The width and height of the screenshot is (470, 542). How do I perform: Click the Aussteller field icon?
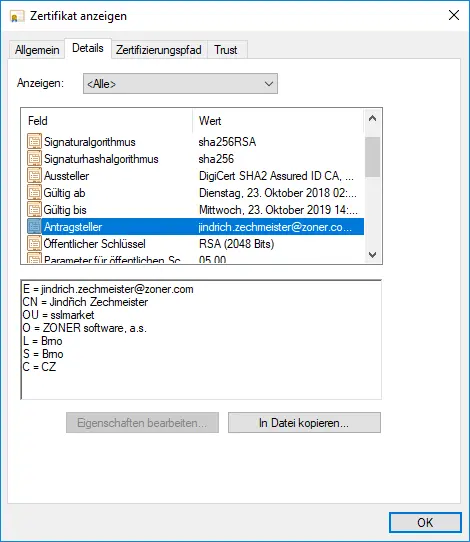point(34,176)
